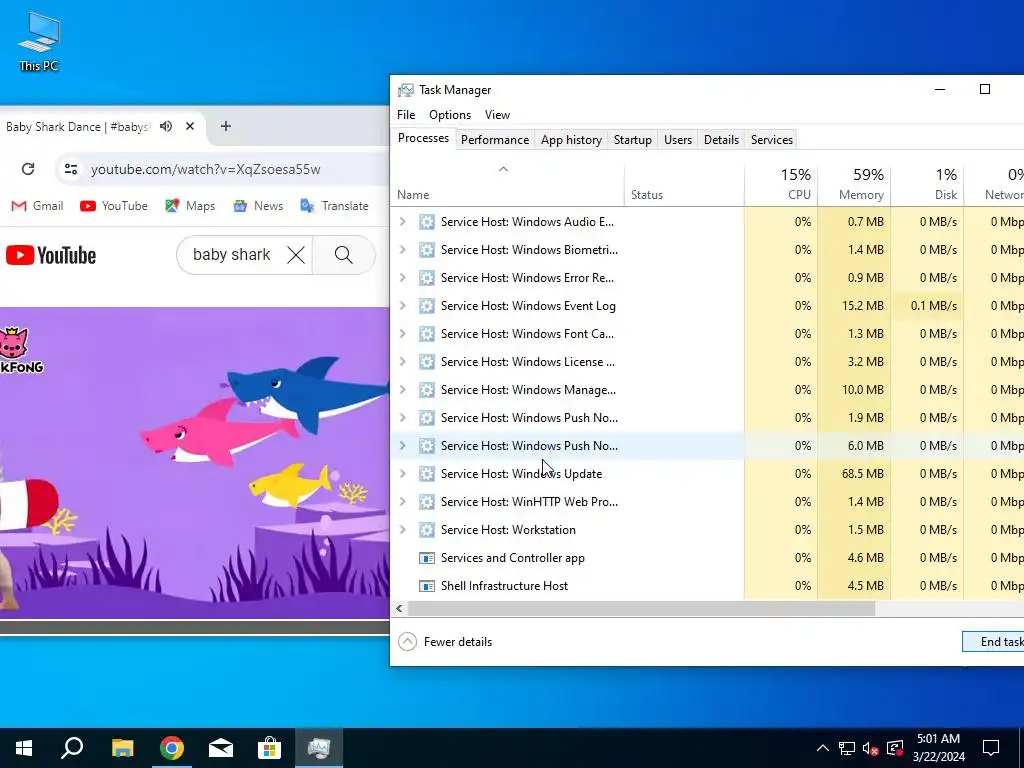1024x768 pixels.
Task: Expand Service Host: Windows Manage... row
Action: click(x=402, y=390)
